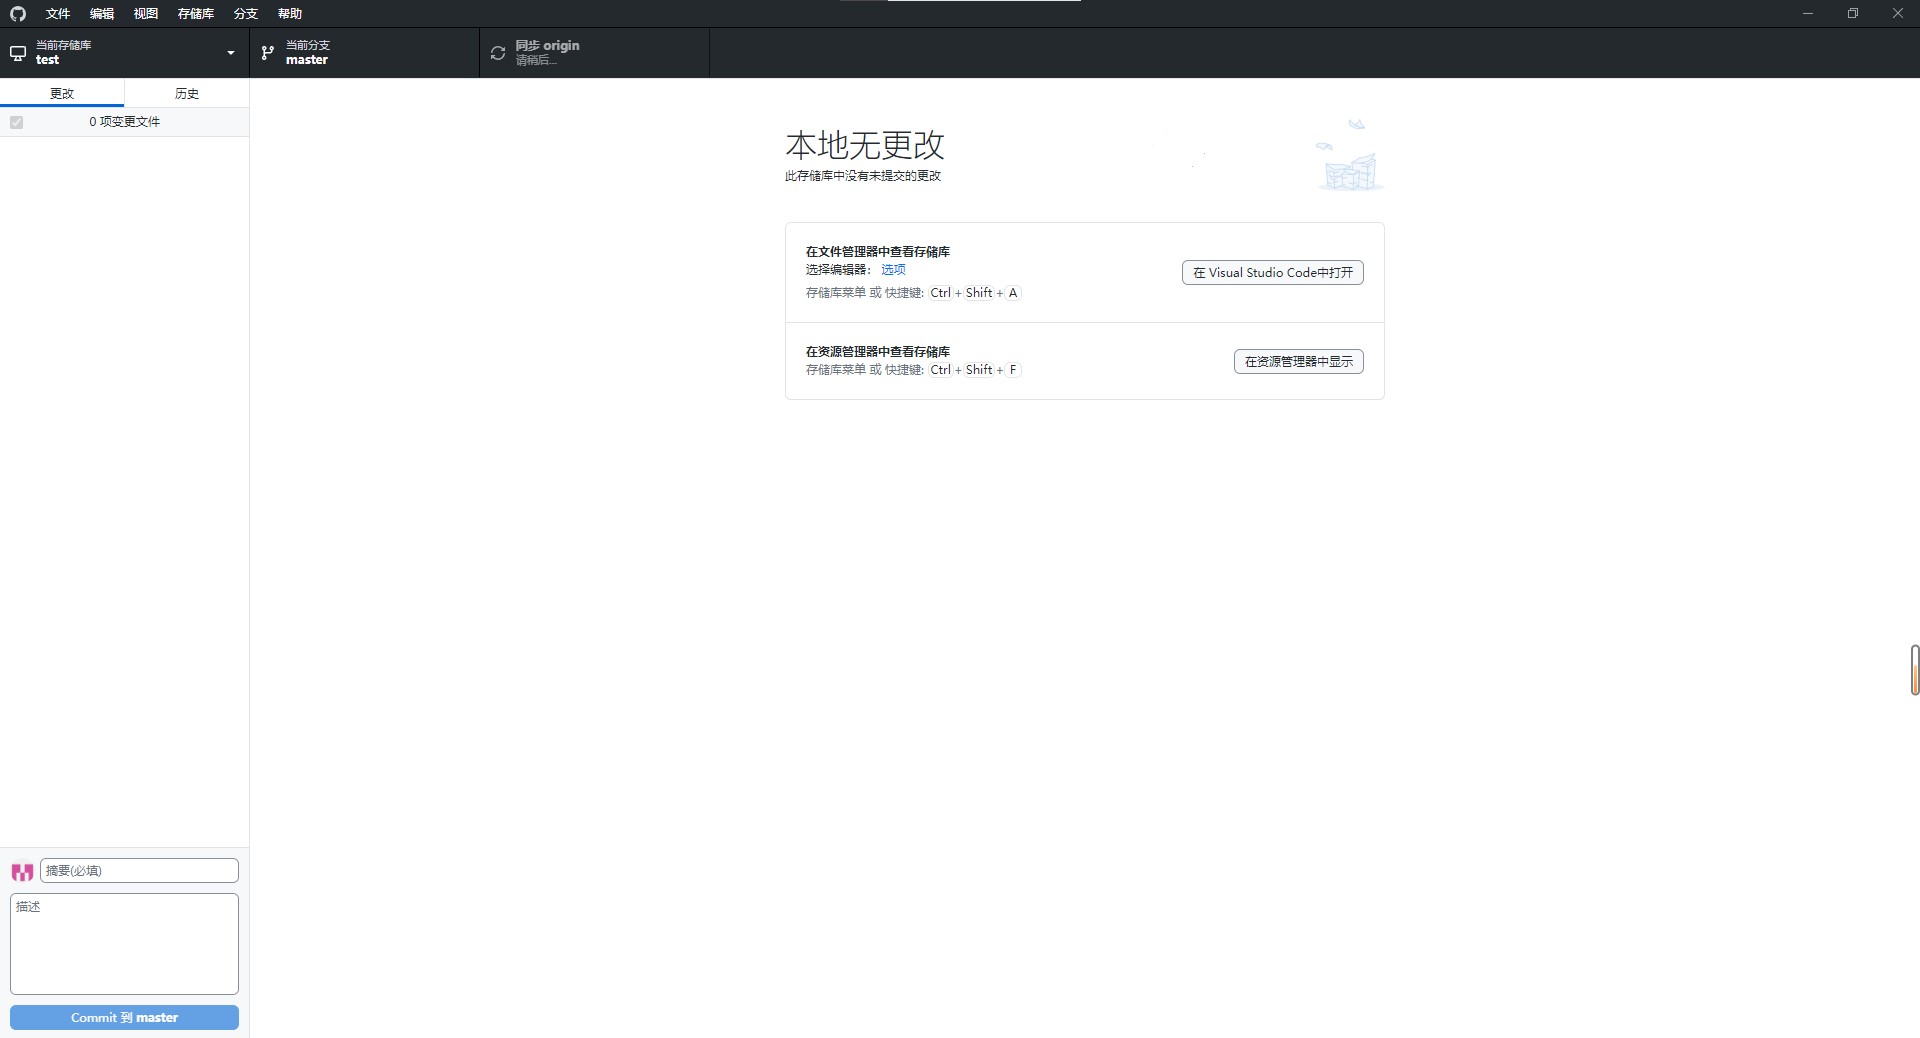Switch to the 历史 tab
The height and width of the screenshot is (1038, 1920).
187,93
